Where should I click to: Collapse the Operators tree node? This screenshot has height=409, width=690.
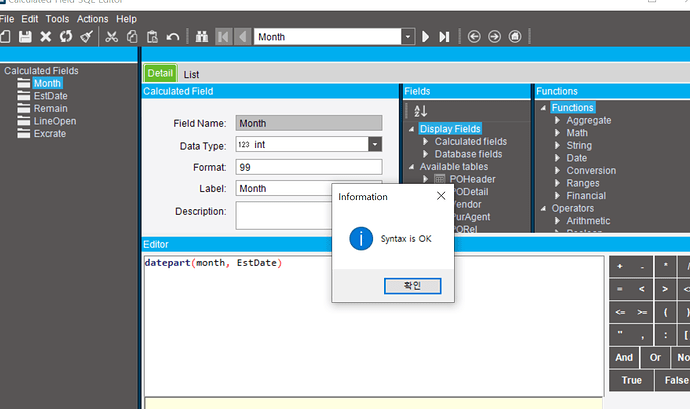click(x=543, y=209)
